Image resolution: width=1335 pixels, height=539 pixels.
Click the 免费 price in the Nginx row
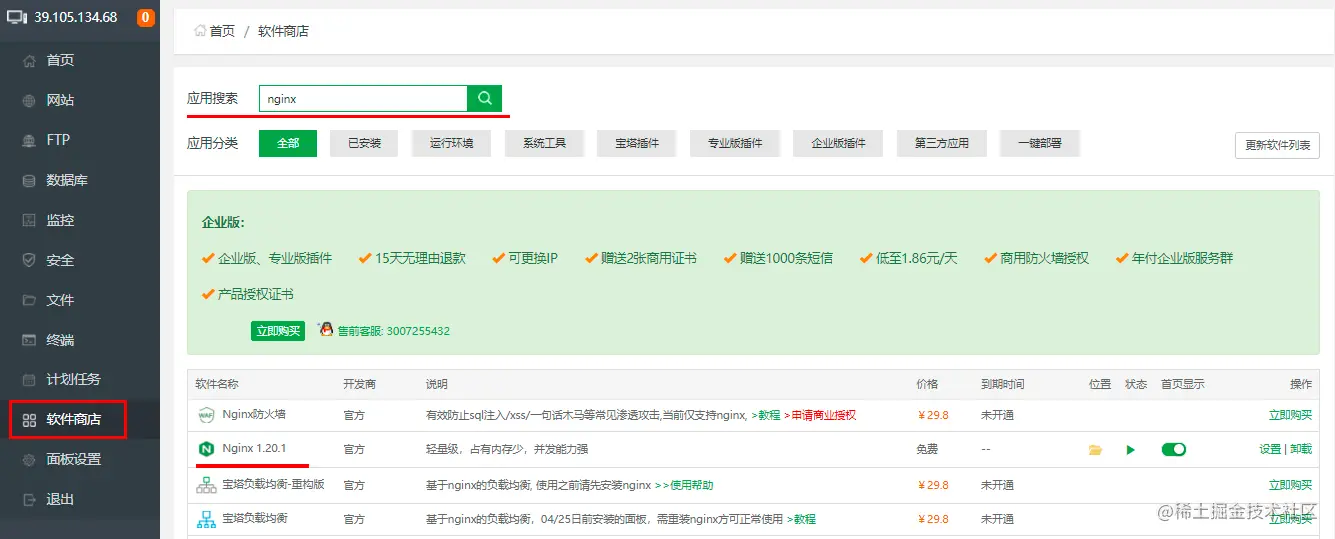[927, 450]
